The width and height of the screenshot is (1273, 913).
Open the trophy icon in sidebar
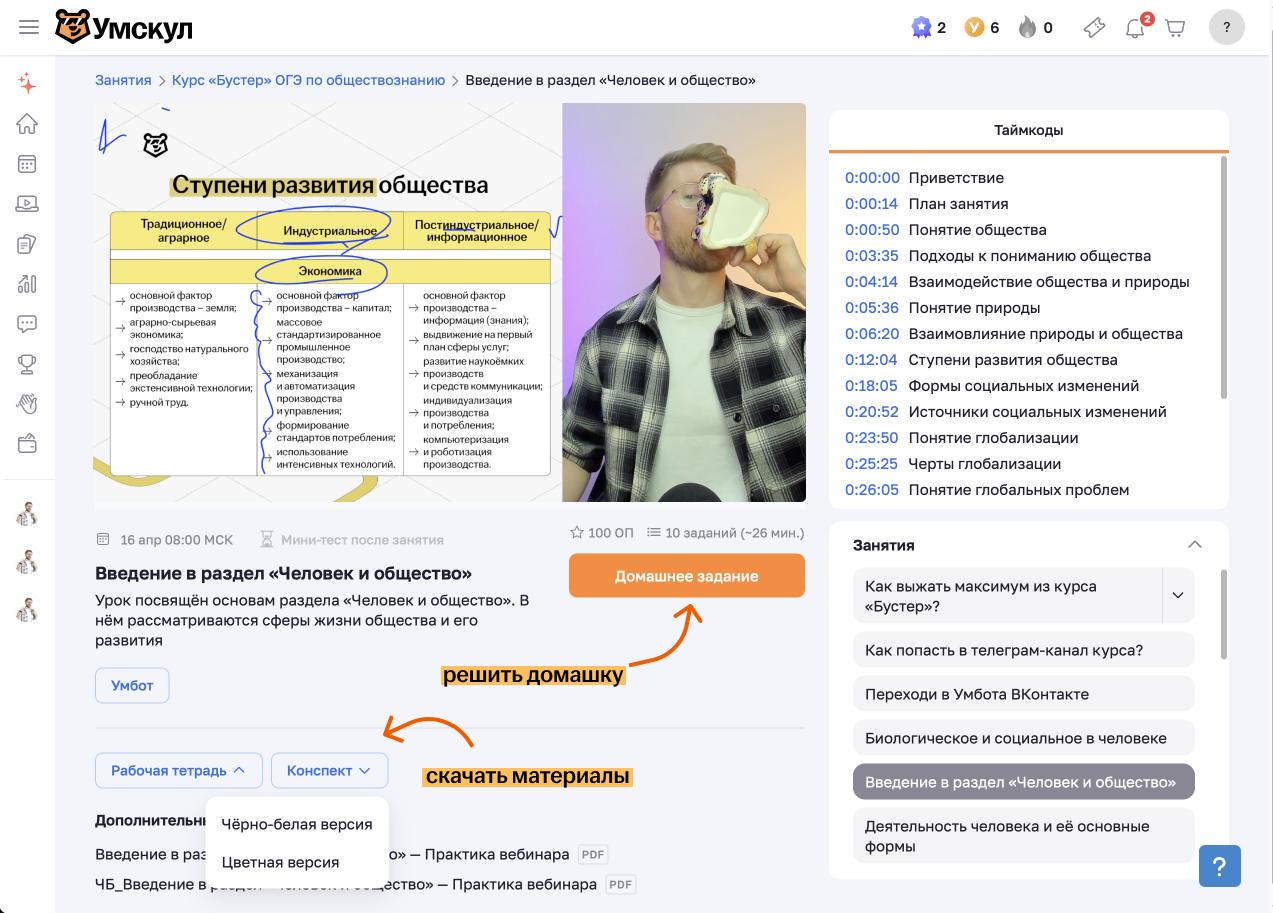[27, 364]
